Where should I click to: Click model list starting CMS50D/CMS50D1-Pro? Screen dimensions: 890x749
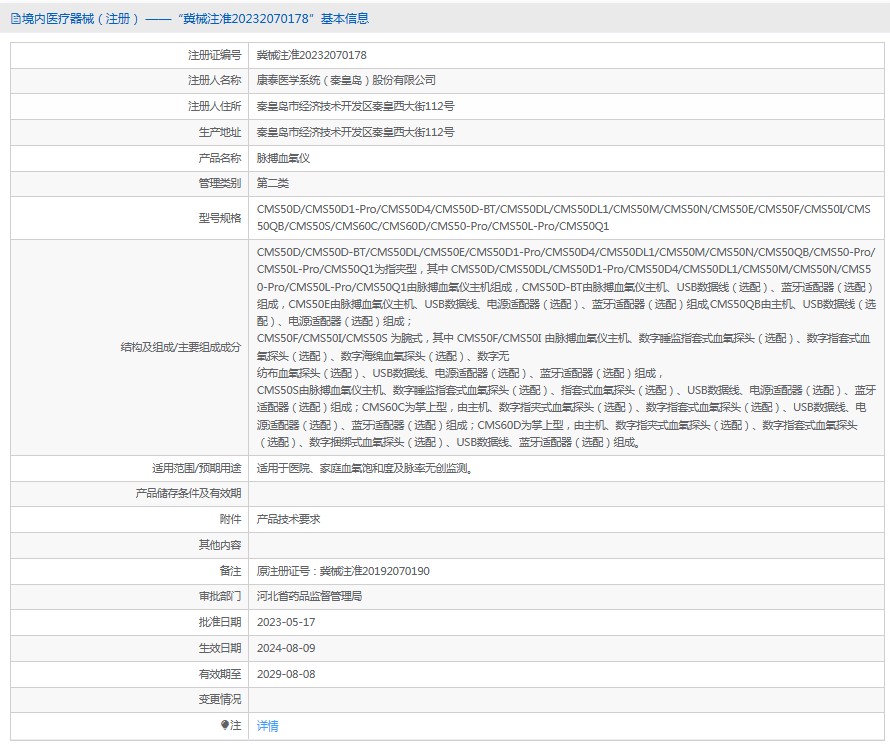564,217
